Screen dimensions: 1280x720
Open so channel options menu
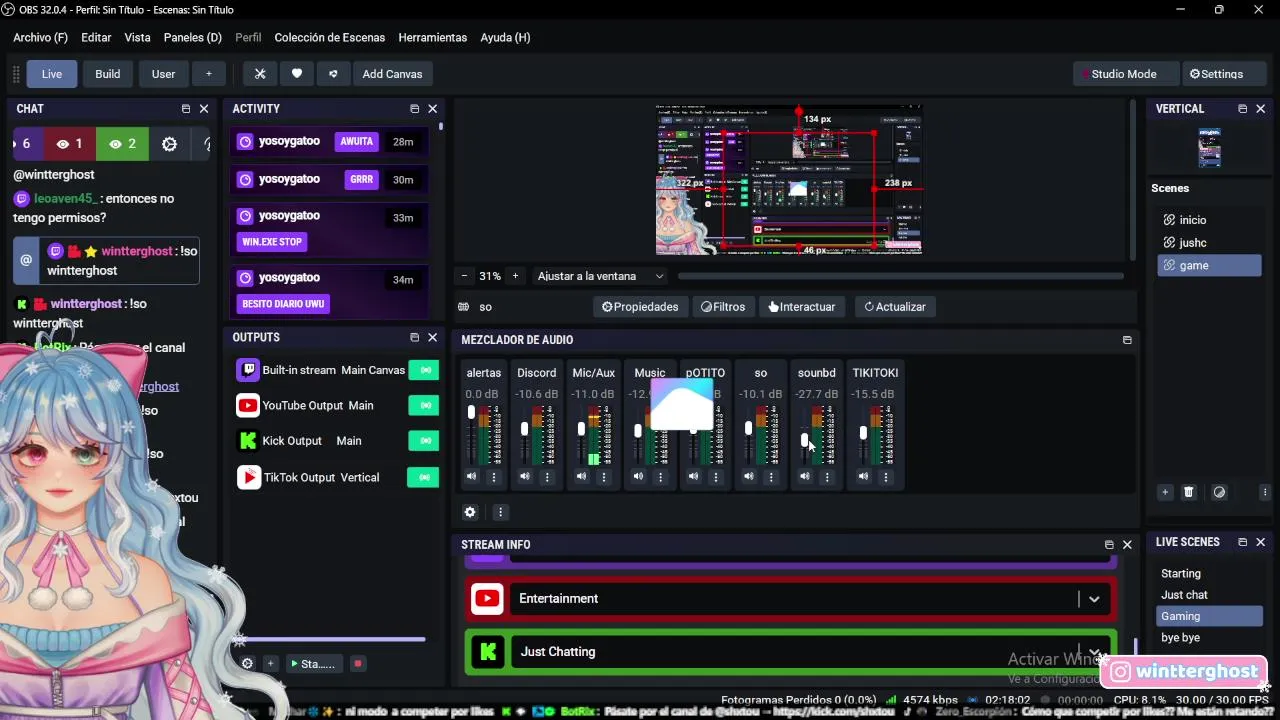[771, 477]
